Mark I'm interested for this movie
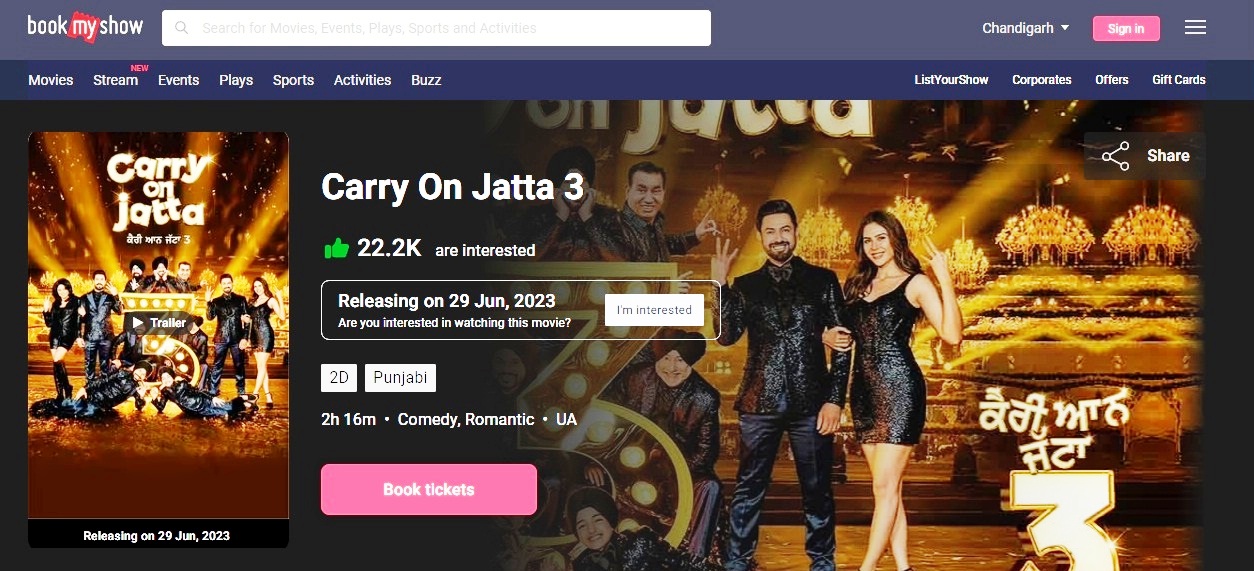The image size is (1254, 571). tap(654, 310)
